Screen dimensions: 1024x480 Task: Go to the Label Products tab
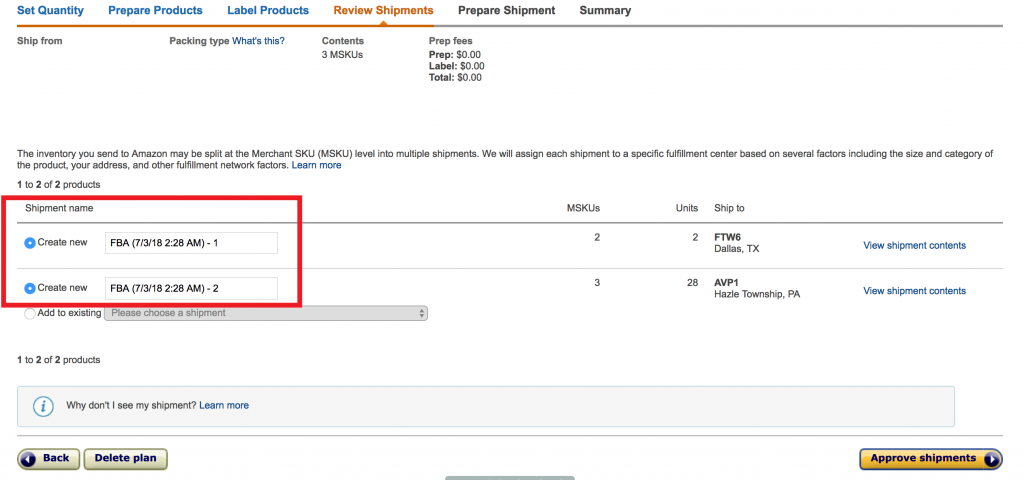click(x=268, y=11)
